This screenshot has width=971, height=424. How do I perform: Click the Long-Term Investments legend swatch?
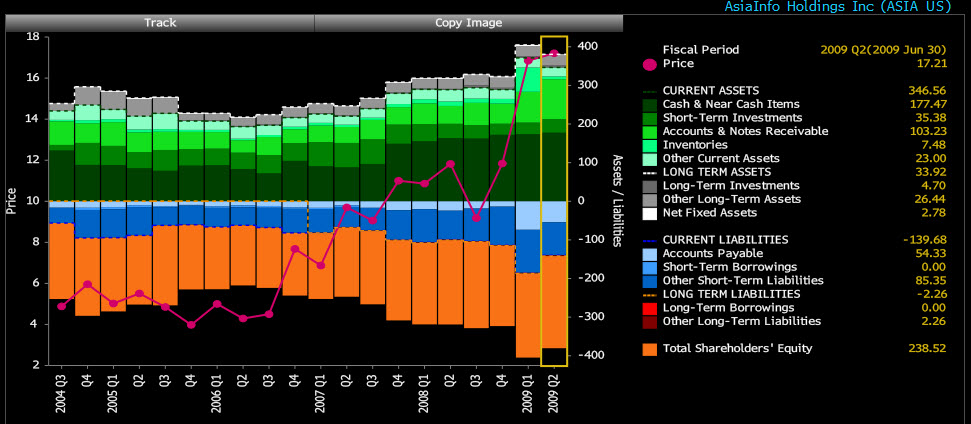tap(650, 186)
